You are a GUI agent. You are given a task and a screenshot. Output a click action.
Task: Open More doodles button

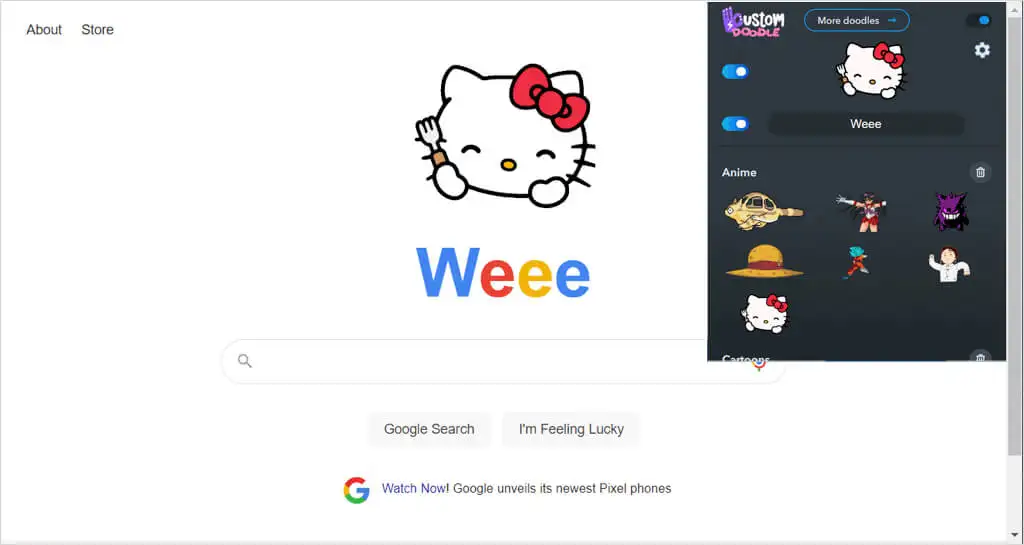point(857,20)
